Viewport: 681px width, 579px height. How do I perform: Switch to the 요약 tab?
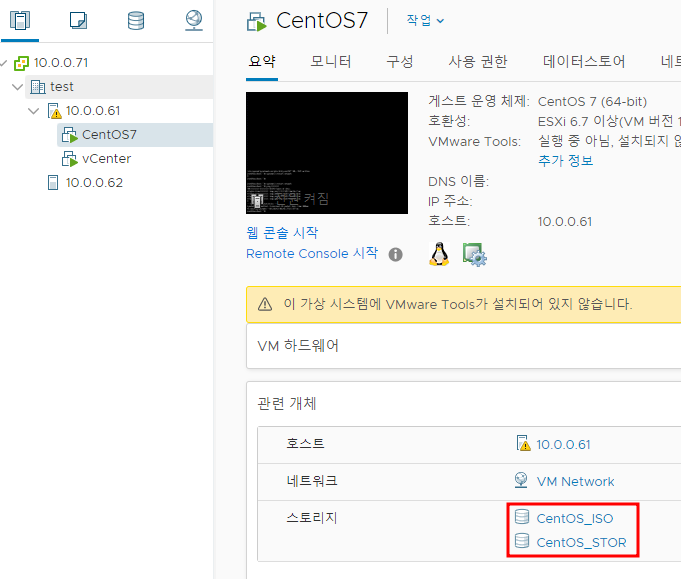(x=262, y=62)
